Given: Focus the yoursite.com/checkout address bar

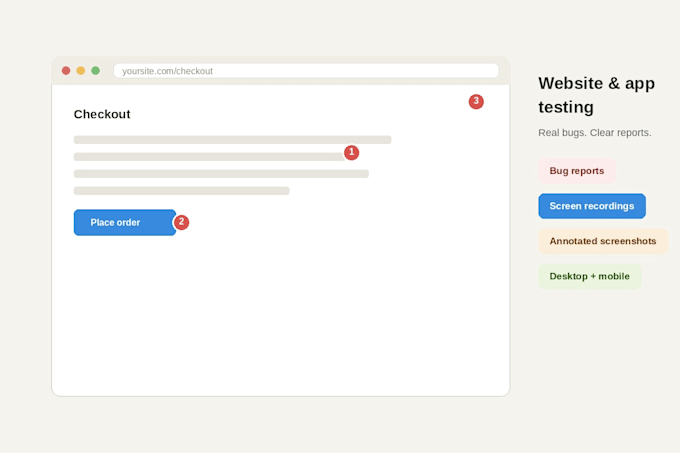Looking at the screenshot, I should [306, 71].
